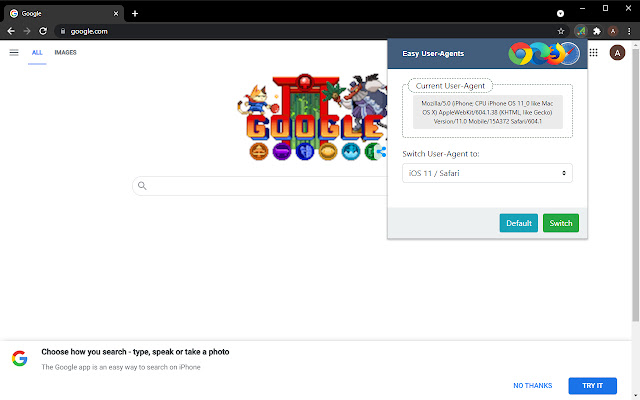
Task: Select the Google browser tab
Action: 64,13
